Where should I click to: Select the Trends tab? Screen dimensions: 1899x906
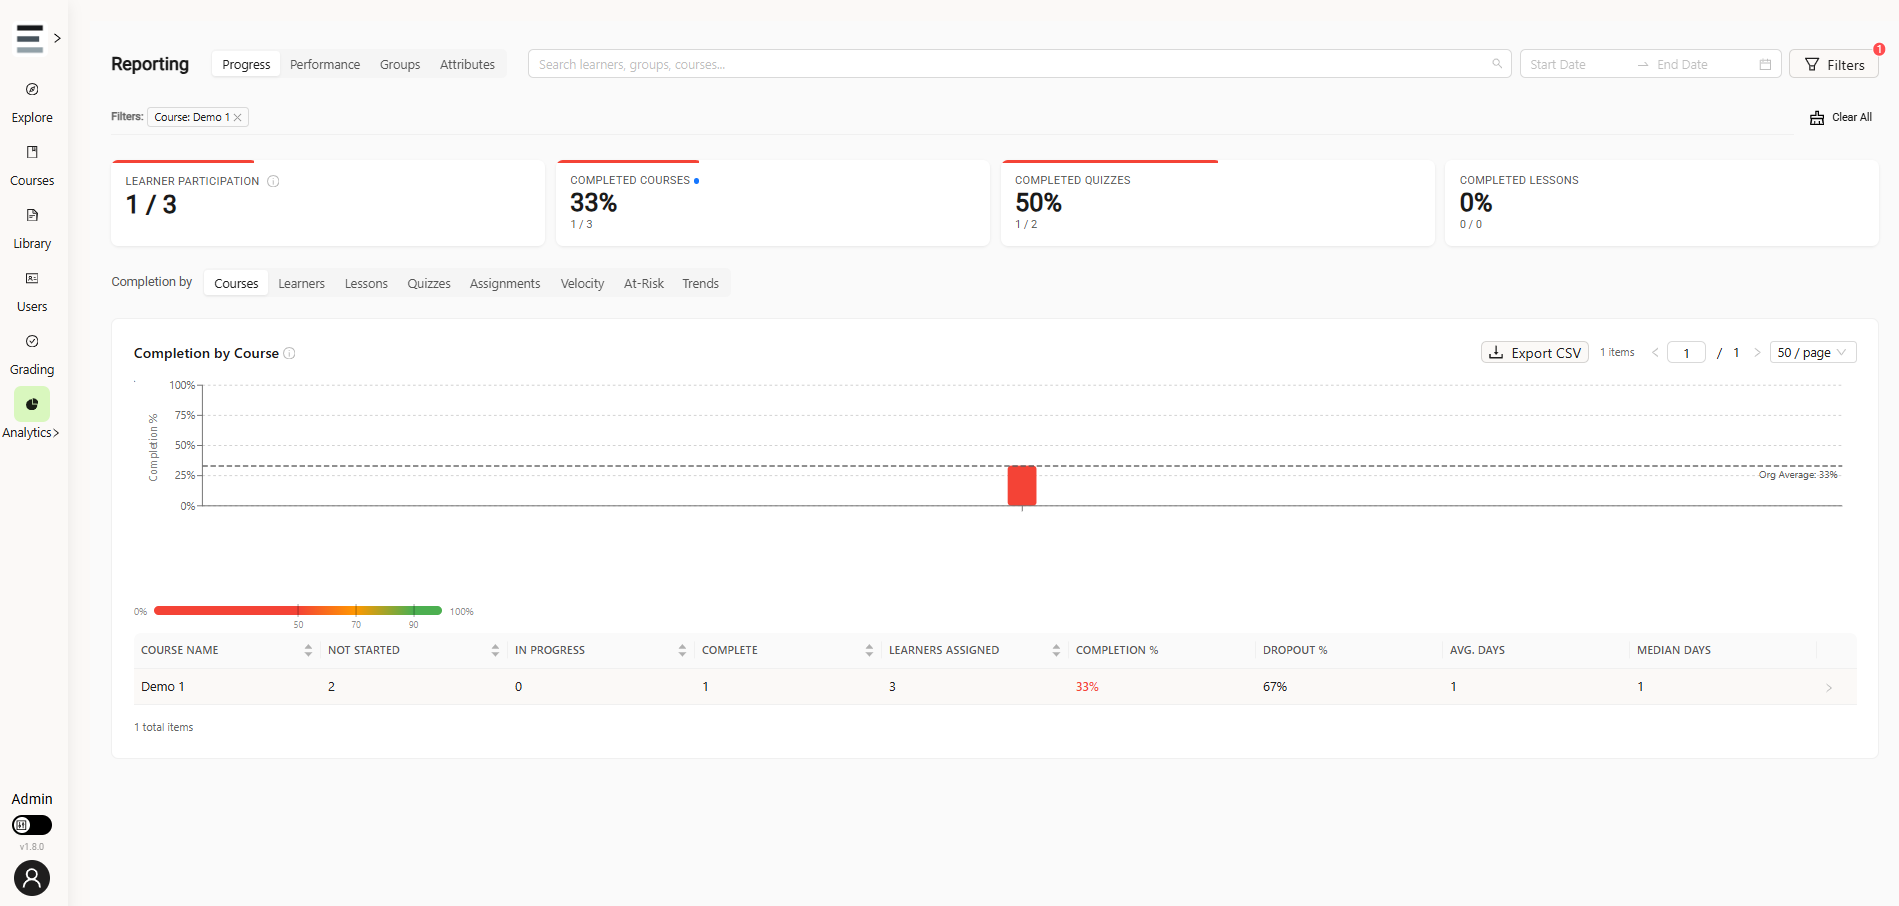tap(700, 283)
